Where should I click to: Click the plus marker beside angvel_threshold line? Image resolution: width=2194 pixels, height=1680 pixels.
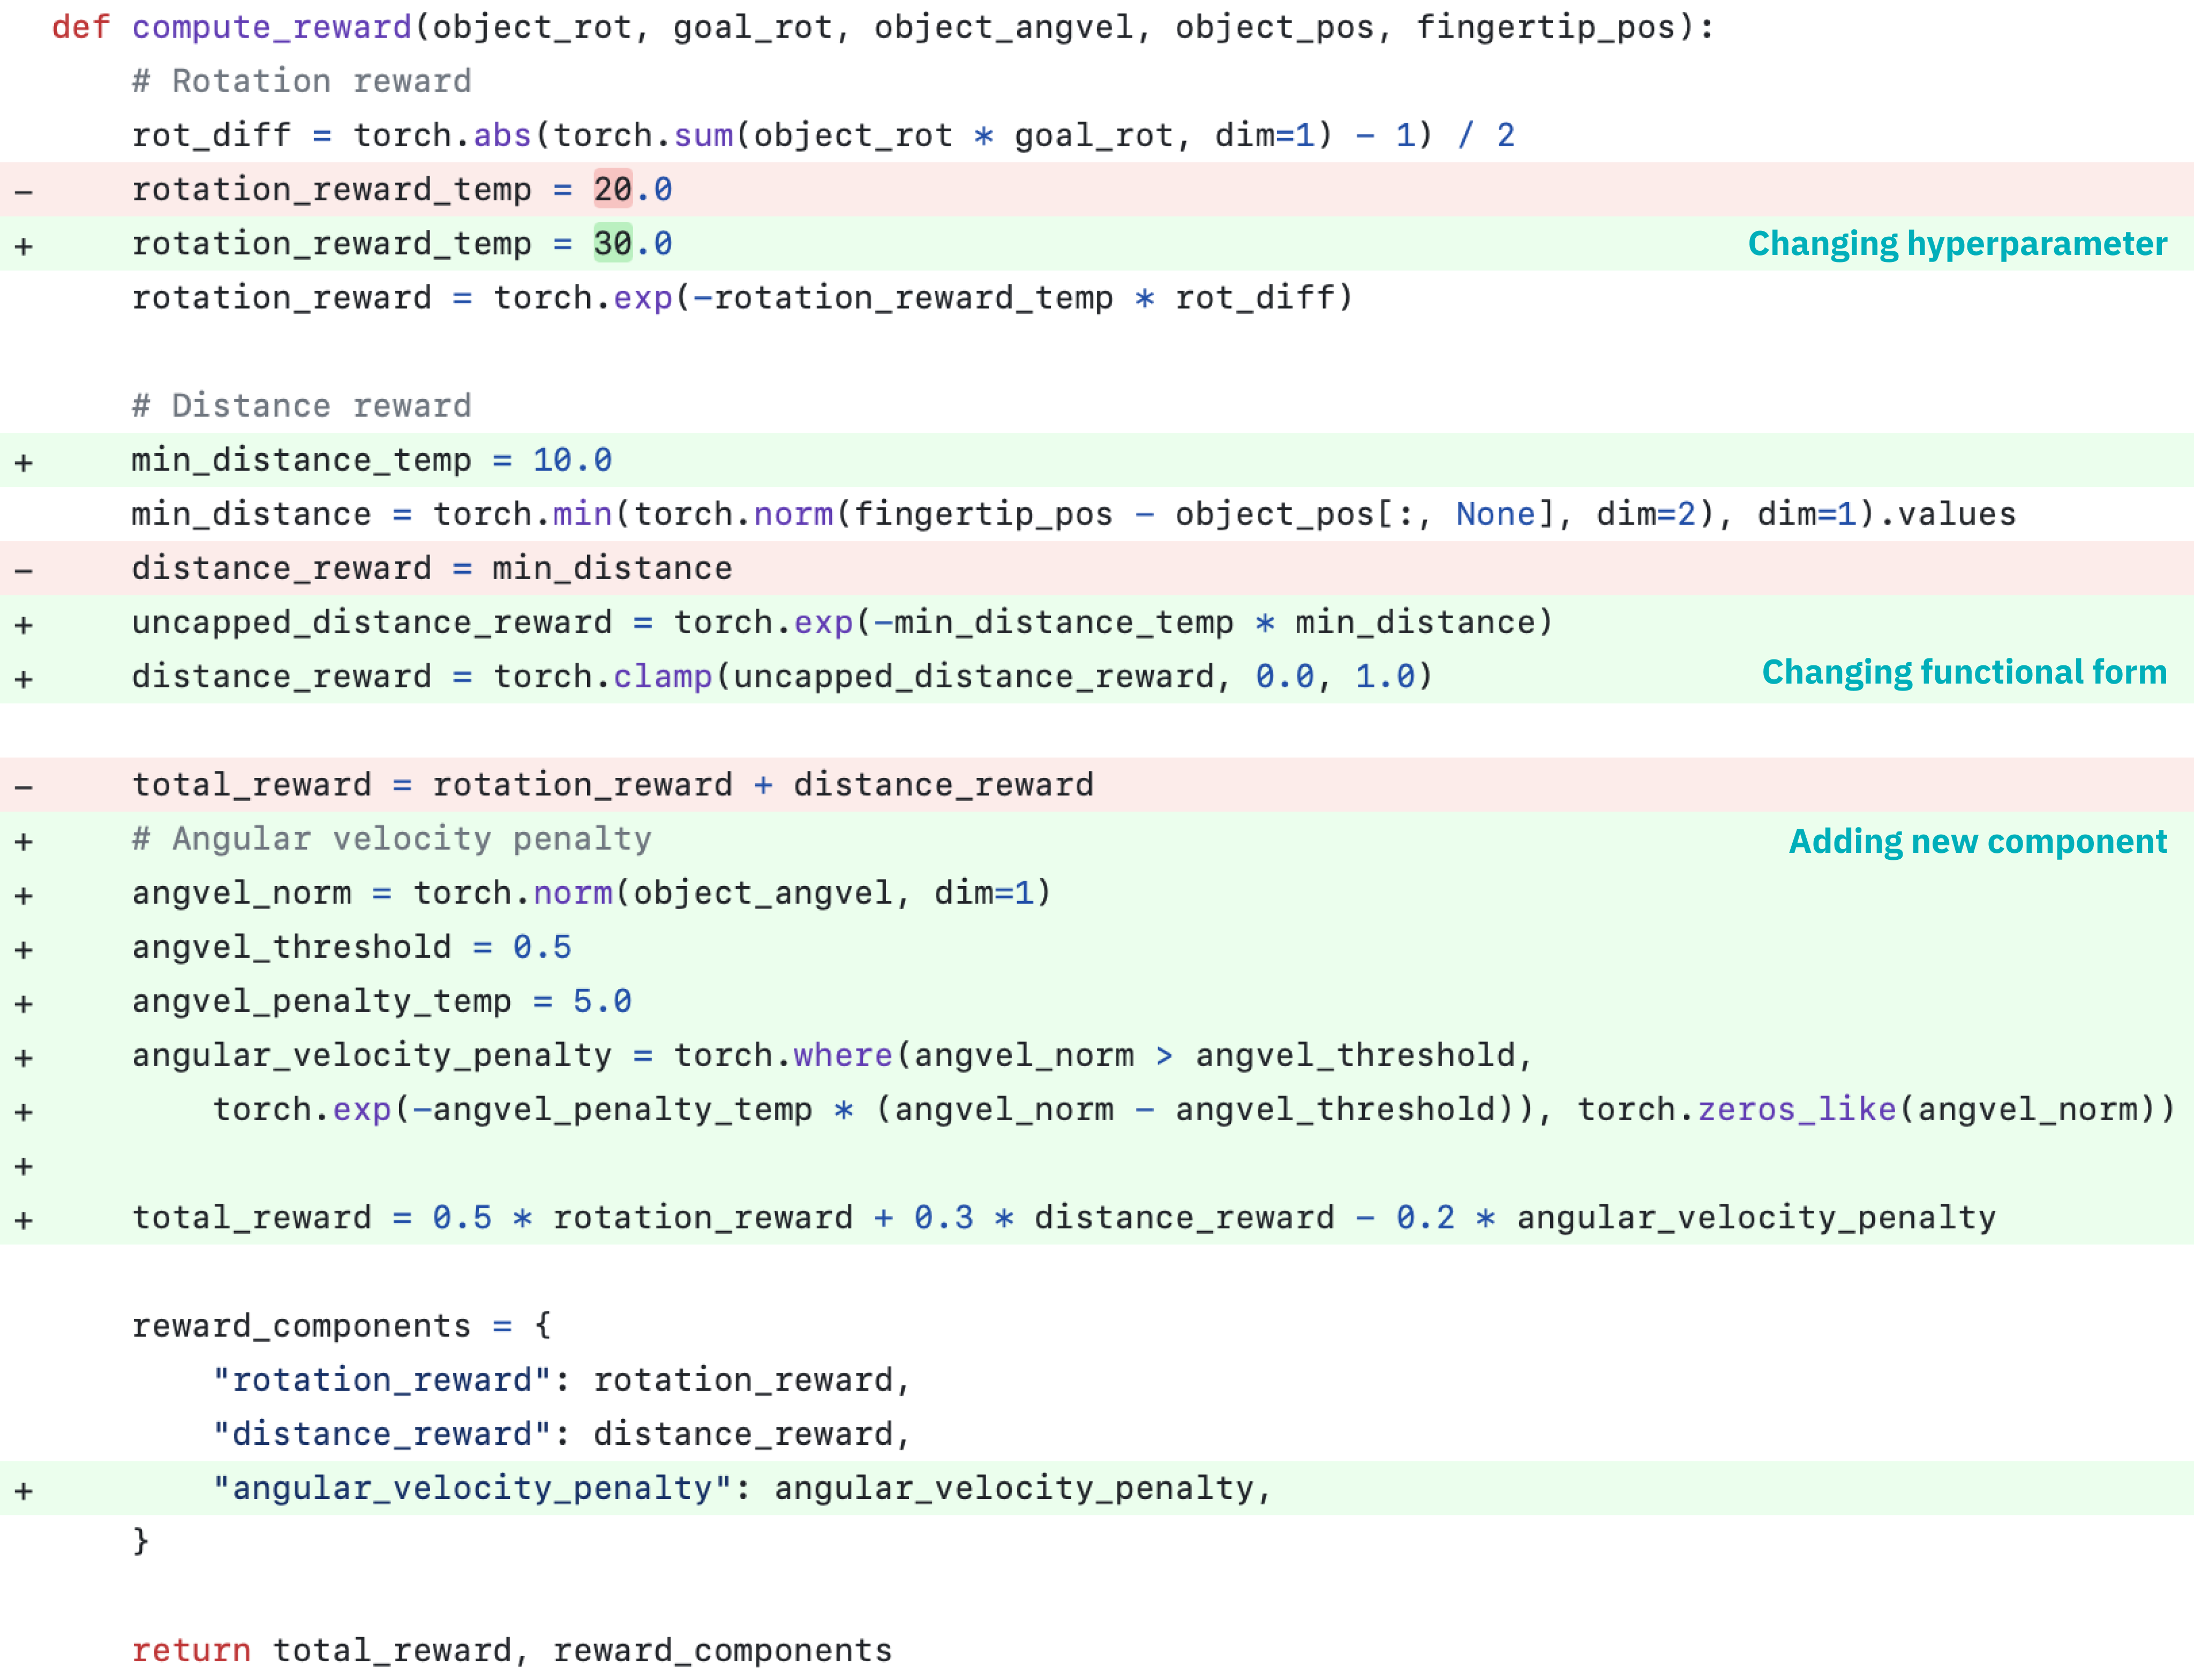click(24, 949)
